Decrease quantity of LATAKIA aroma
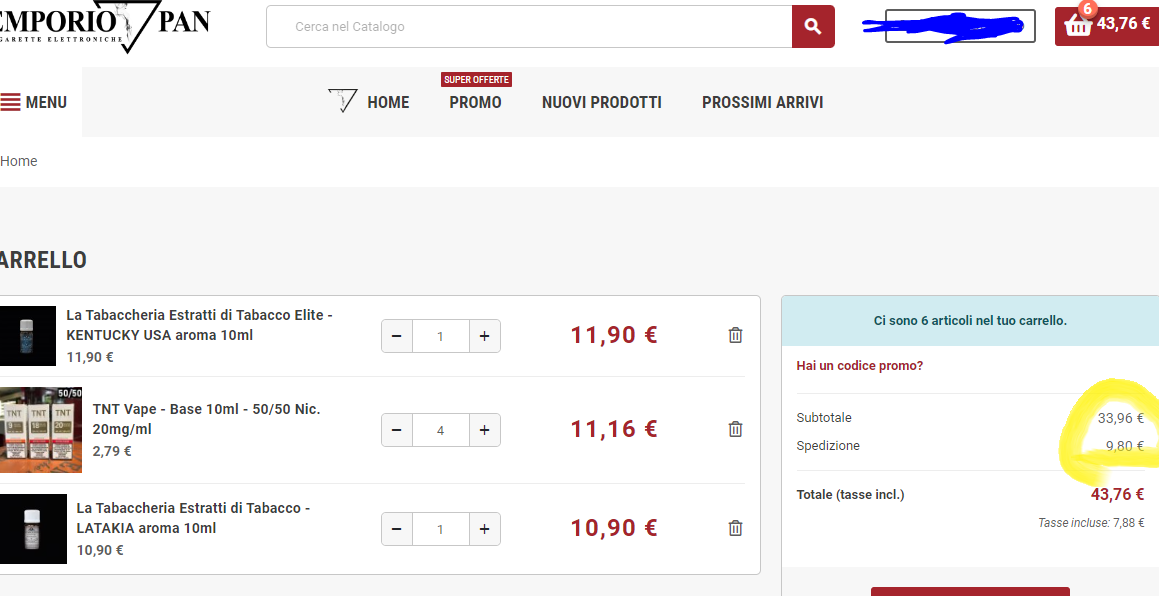Screen dimensions: 1159x596 397,529
